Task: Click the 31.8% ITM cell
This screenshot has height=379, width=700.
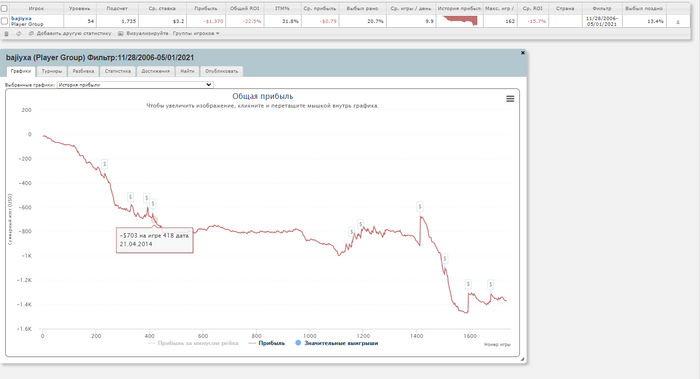Action: click(x=283, y=21)
